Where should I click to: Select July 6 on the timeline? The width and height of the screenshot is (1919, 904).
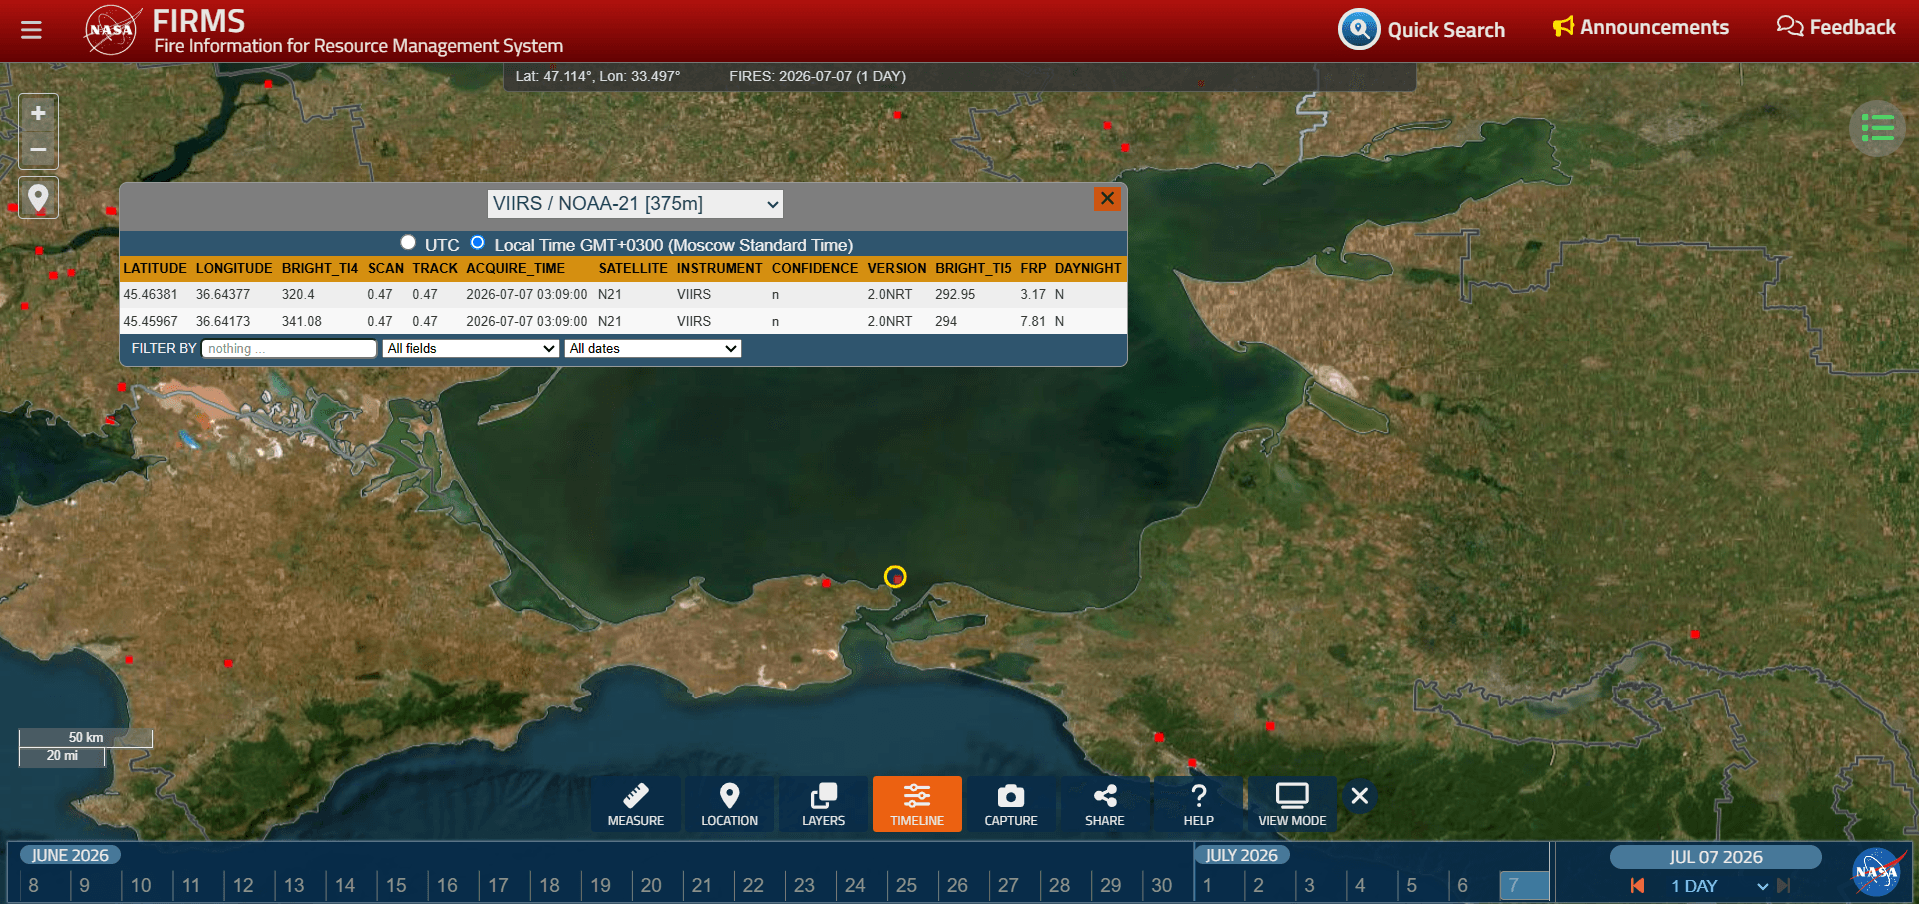1462,885
